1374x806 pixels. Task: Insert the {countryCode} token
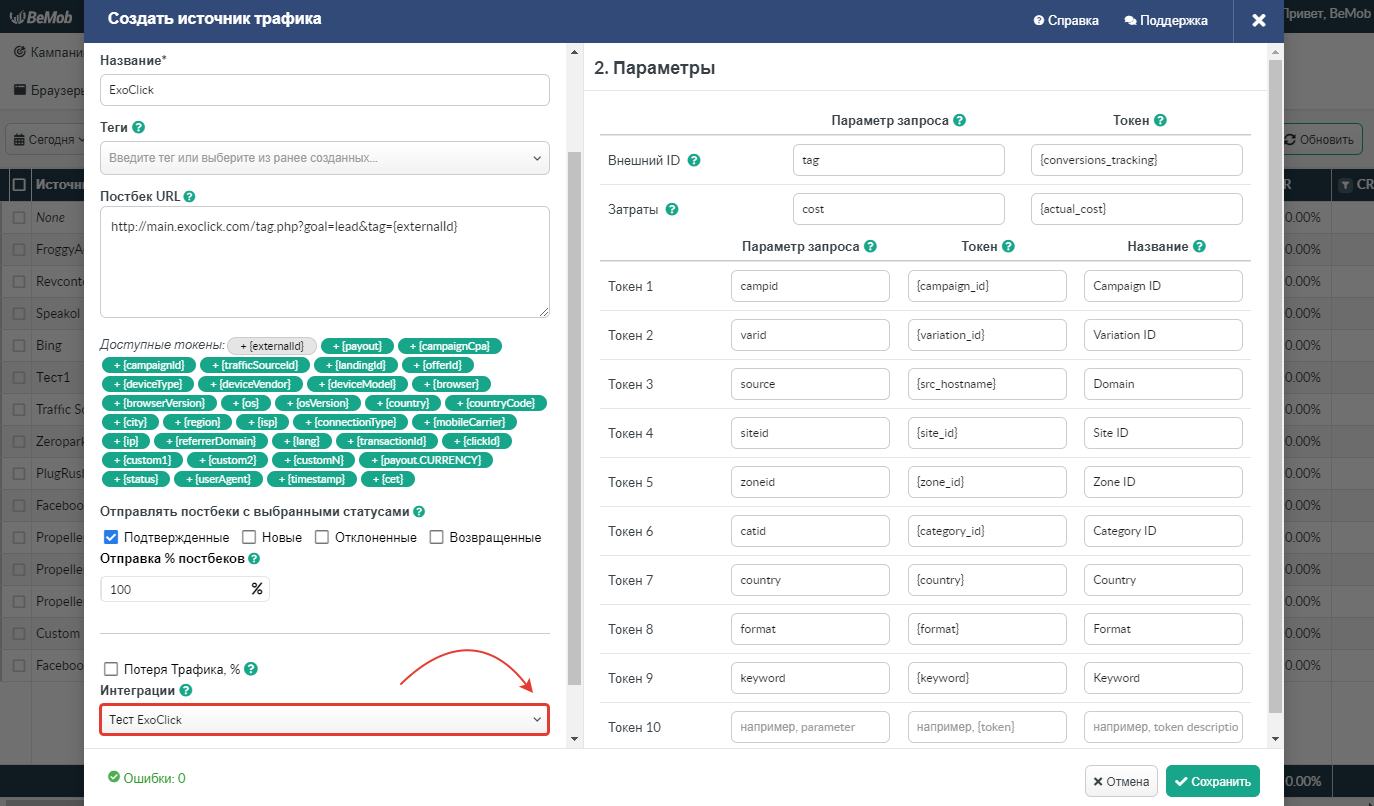(x=496, y=403)
